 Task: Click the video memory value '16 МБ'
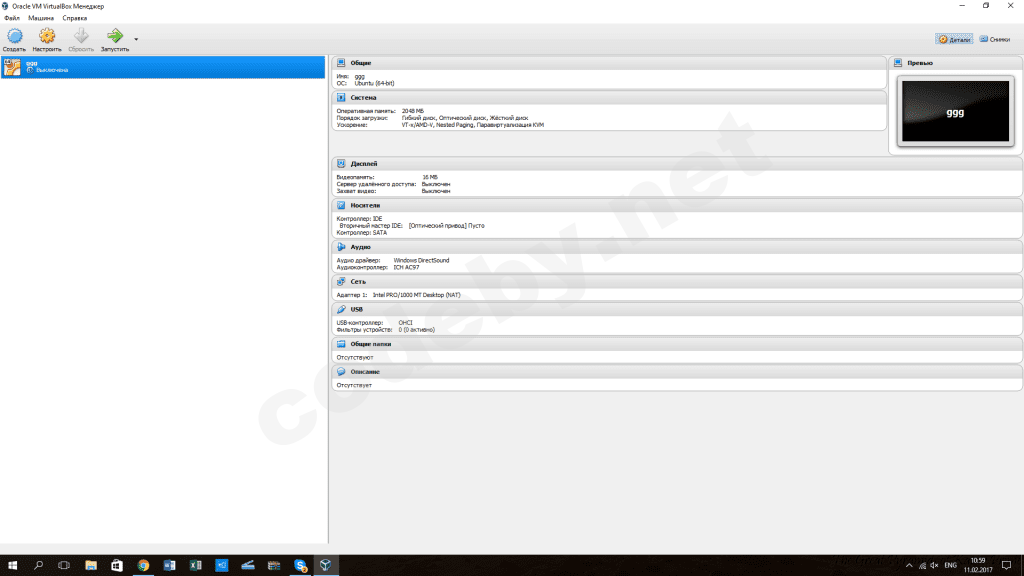point(430,177)
